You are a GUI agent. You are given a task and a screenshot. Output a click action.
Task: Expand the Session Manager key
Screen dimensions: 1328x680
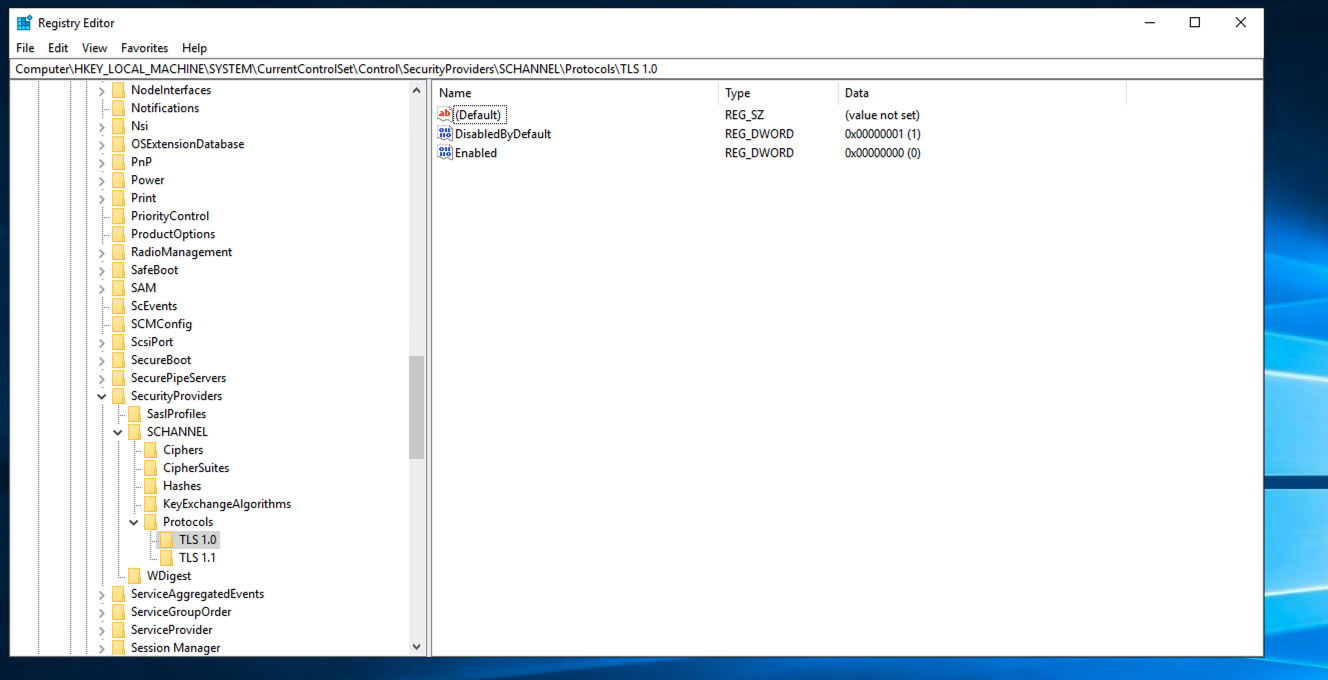pos(102,649)
